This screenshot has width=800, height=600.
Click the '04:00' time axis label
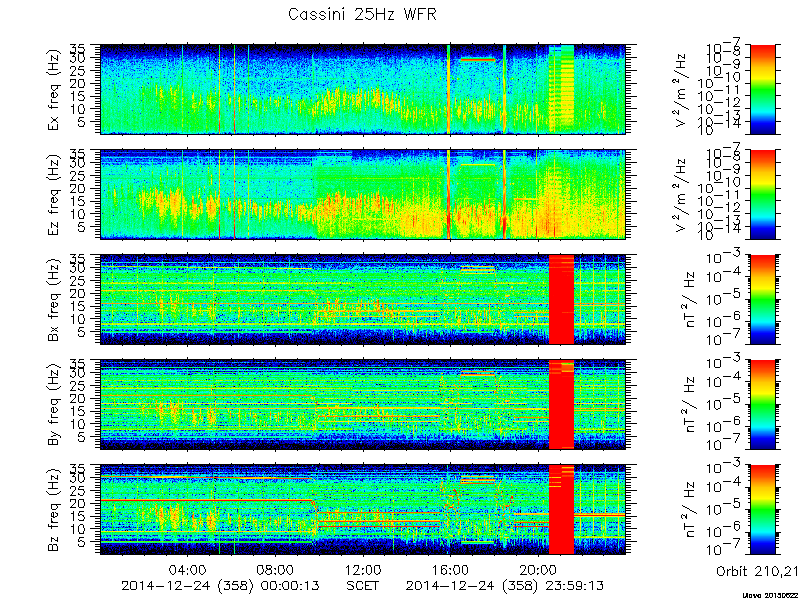[x=187, y=569]
